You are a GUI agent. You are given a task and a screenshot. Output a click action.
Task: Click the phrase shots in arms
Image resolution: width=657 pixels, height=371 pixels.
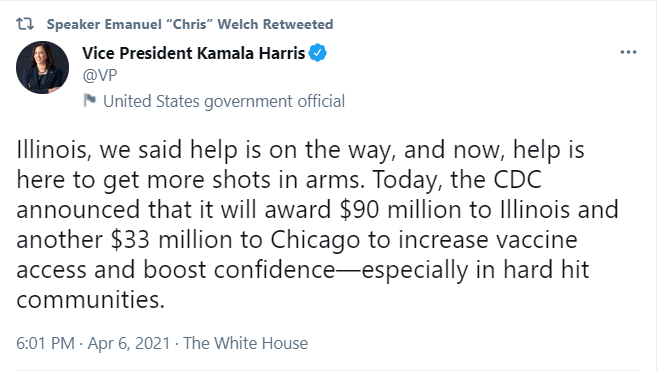pyautogui.click(x=286, y=179)
